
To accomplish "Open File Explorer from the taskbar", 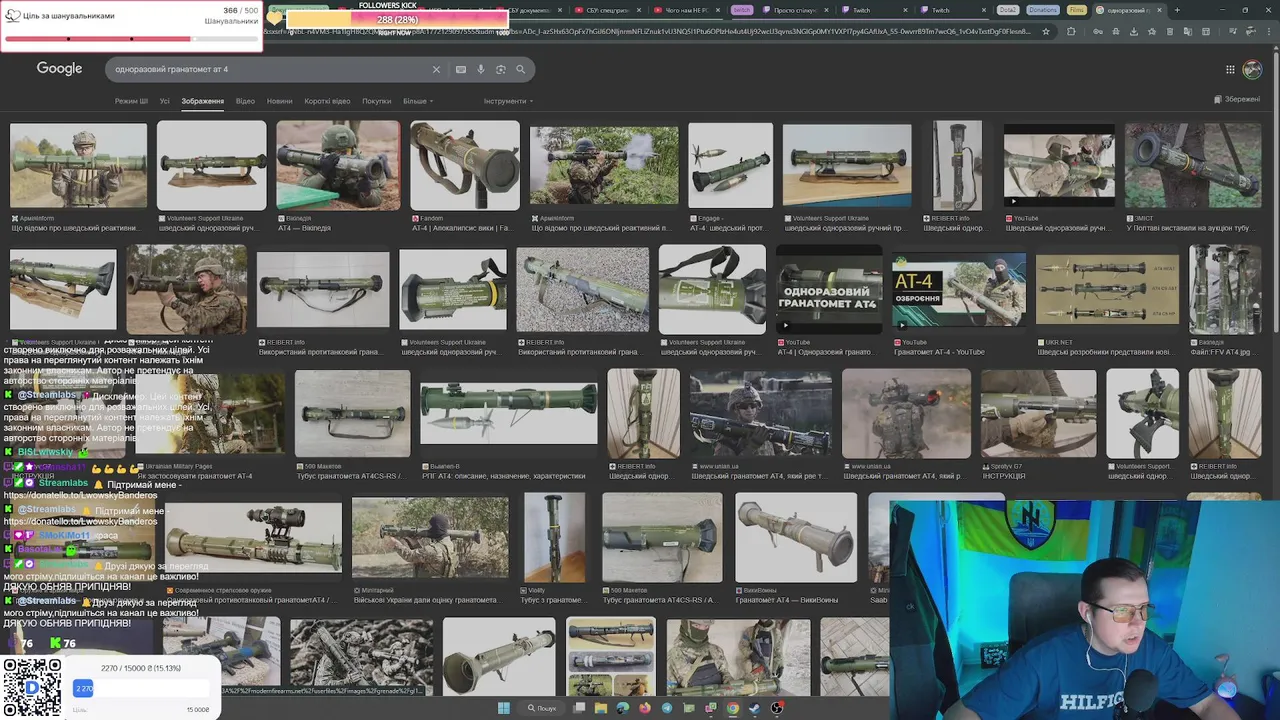I will tap(601, 708).
